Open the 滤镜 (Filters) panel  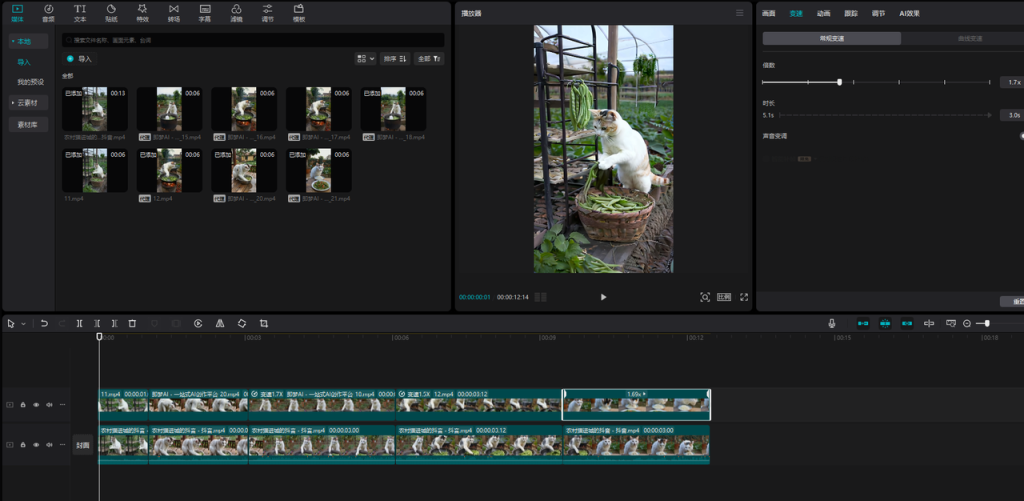pyautogui.click(x=236, y=12)
